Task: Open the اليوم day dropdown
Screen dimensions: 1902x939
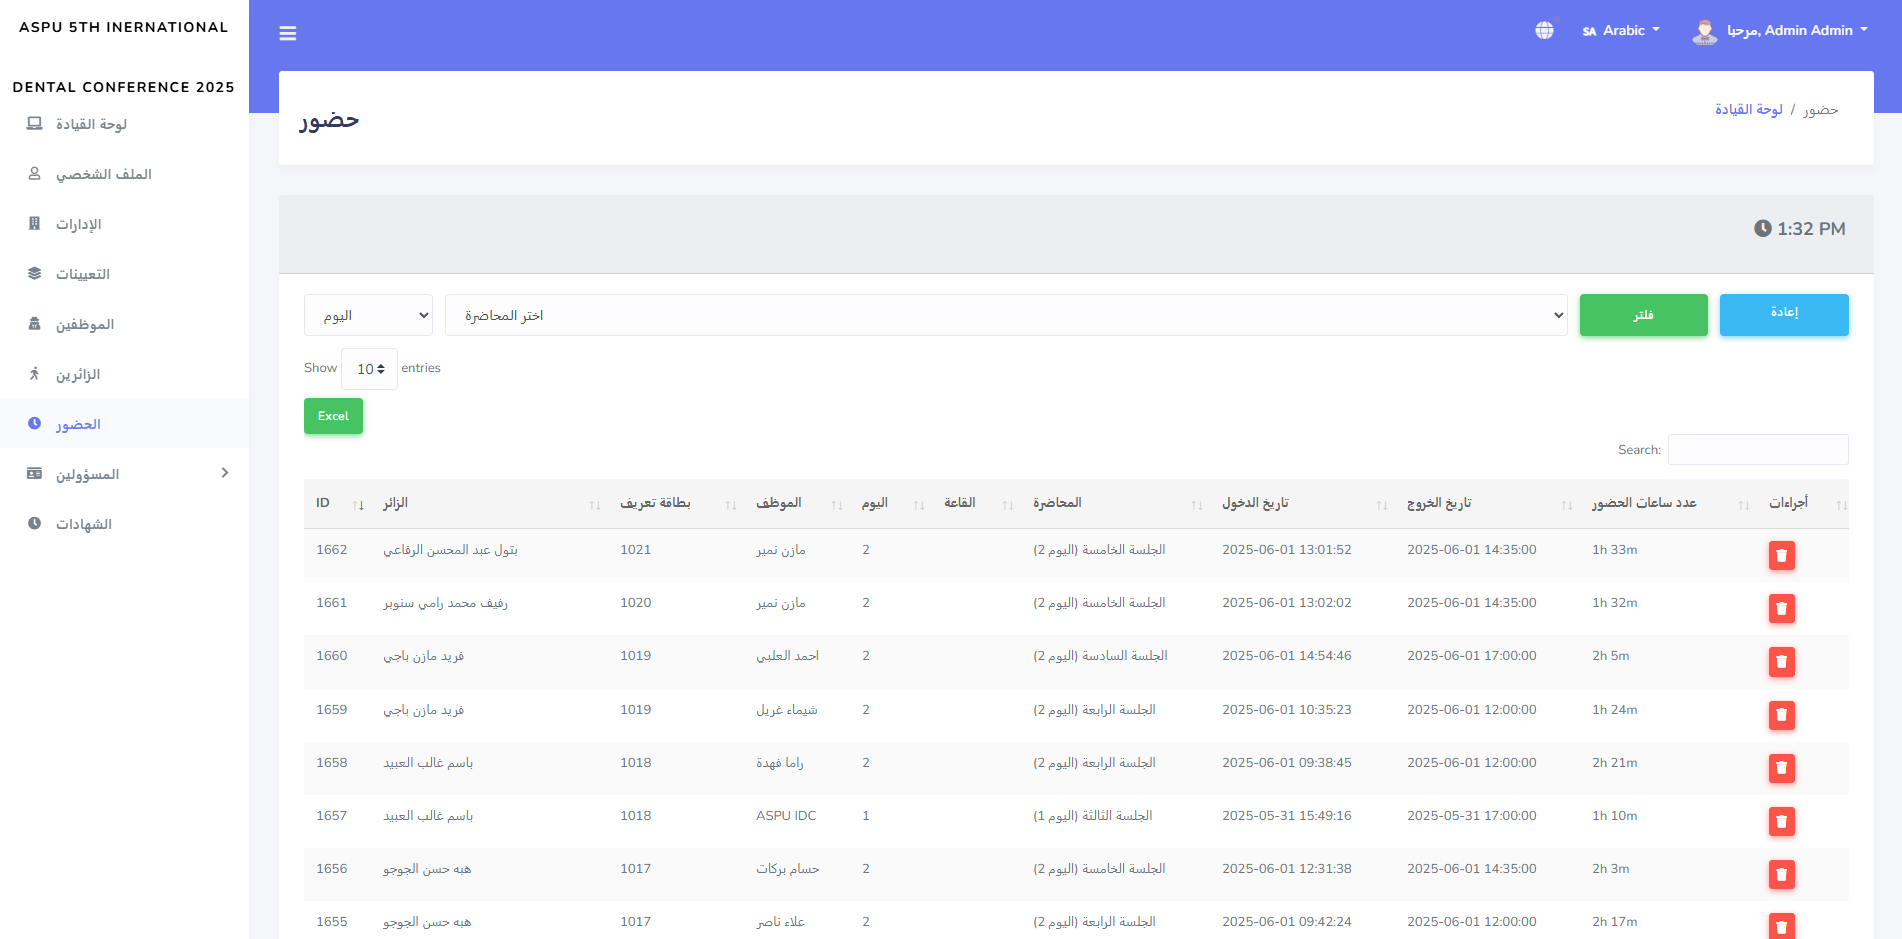Action: point(368,316)
